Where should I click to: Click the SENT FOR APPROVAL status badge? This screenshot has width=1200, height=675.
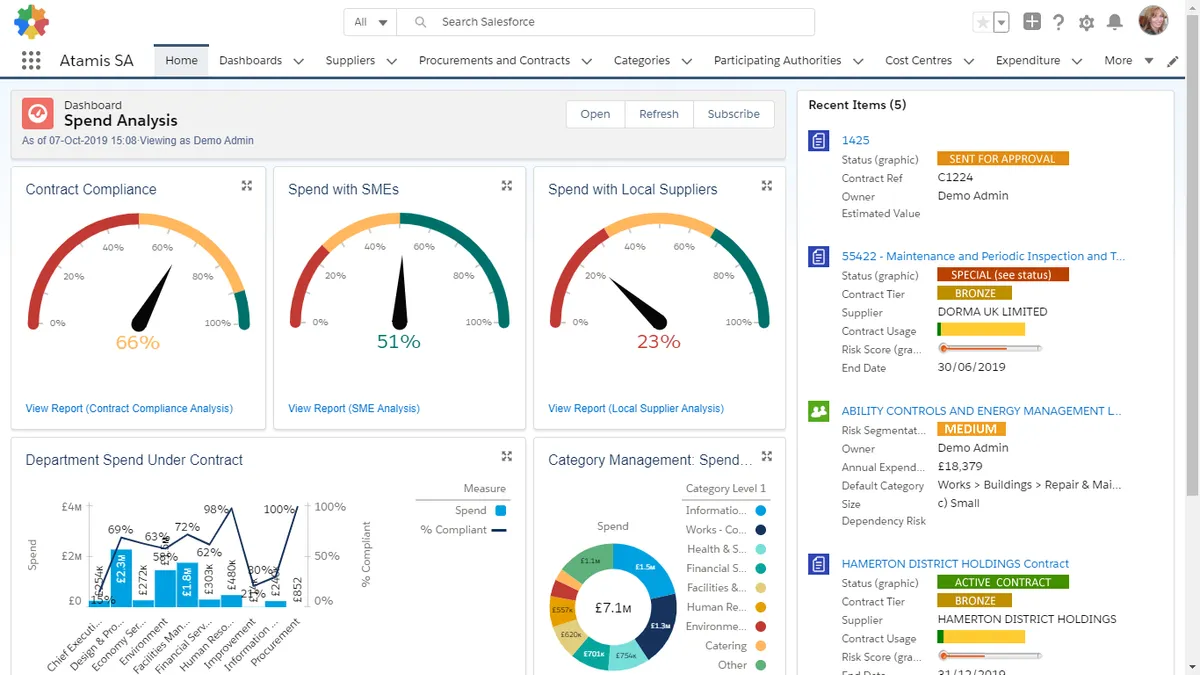(x=1003, y=159)
